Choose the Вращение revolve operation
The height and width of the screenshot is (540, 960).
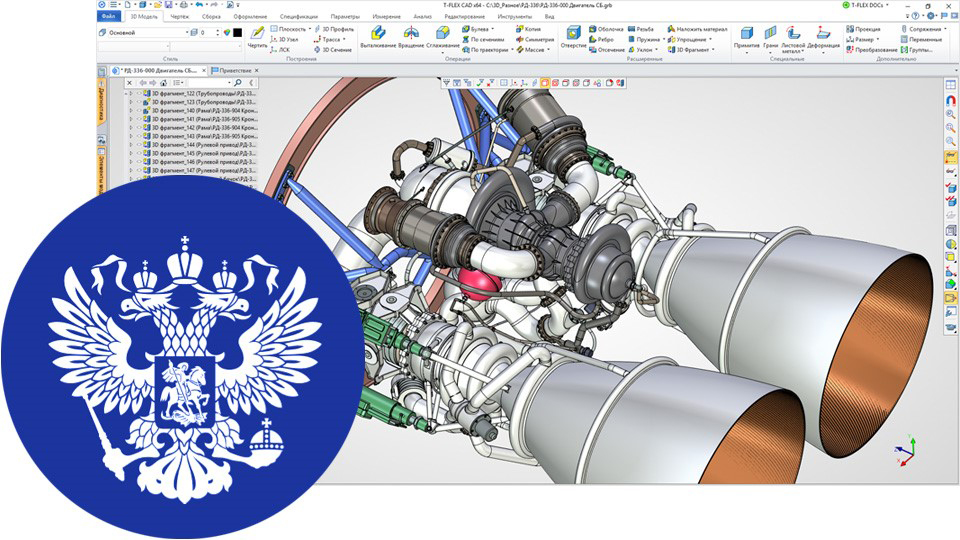(410, 37)
